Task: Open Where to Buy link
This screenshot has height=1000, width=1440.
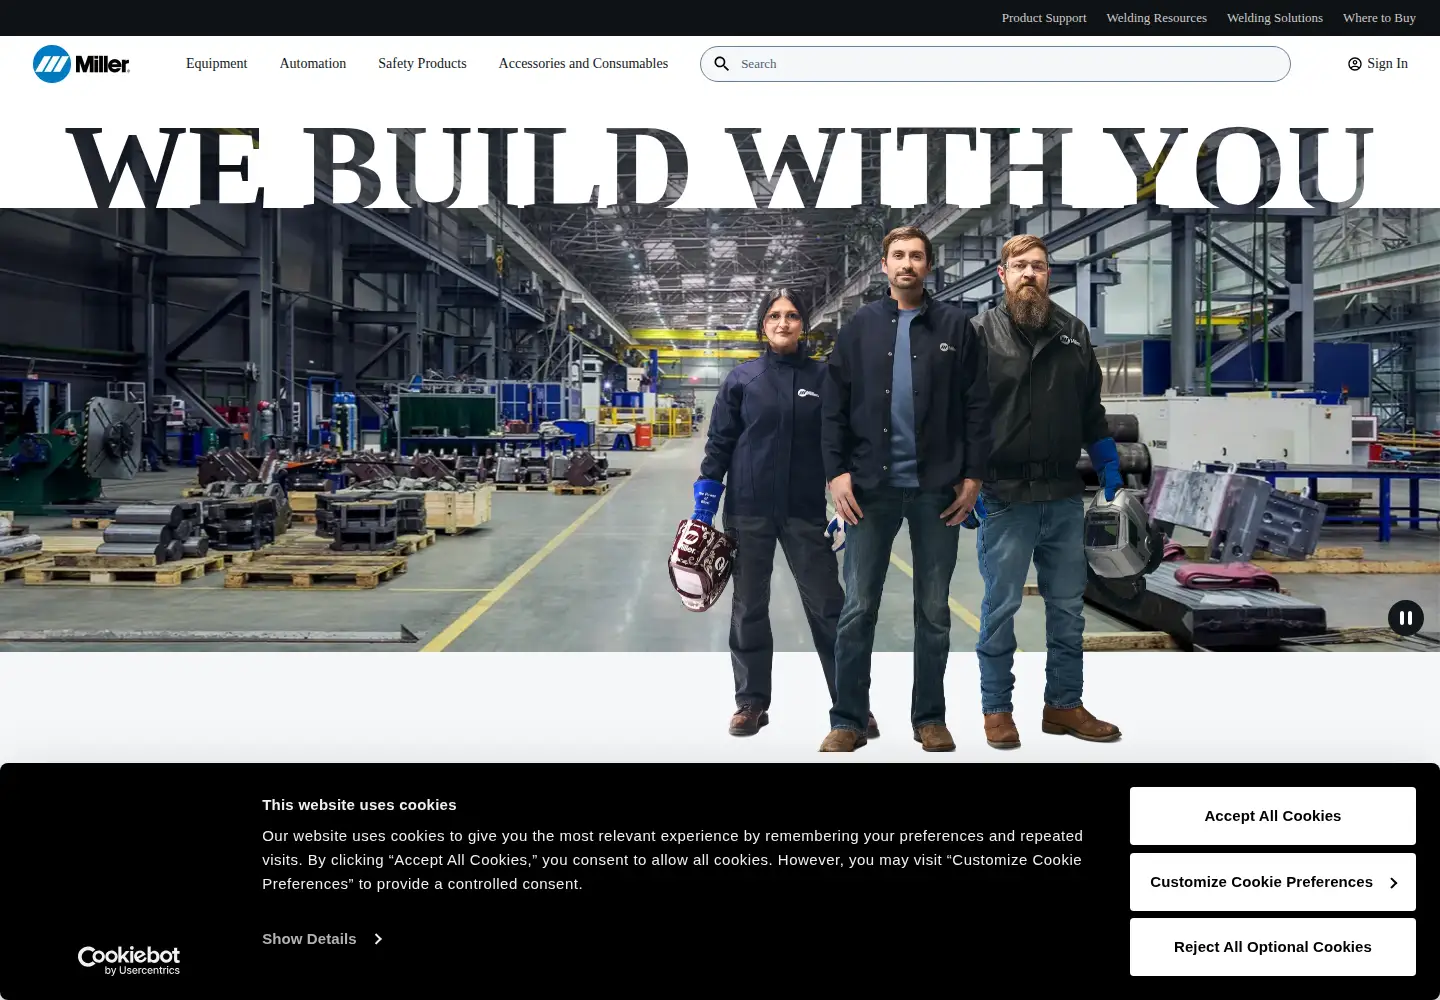Action: (x=1379, y=18)
